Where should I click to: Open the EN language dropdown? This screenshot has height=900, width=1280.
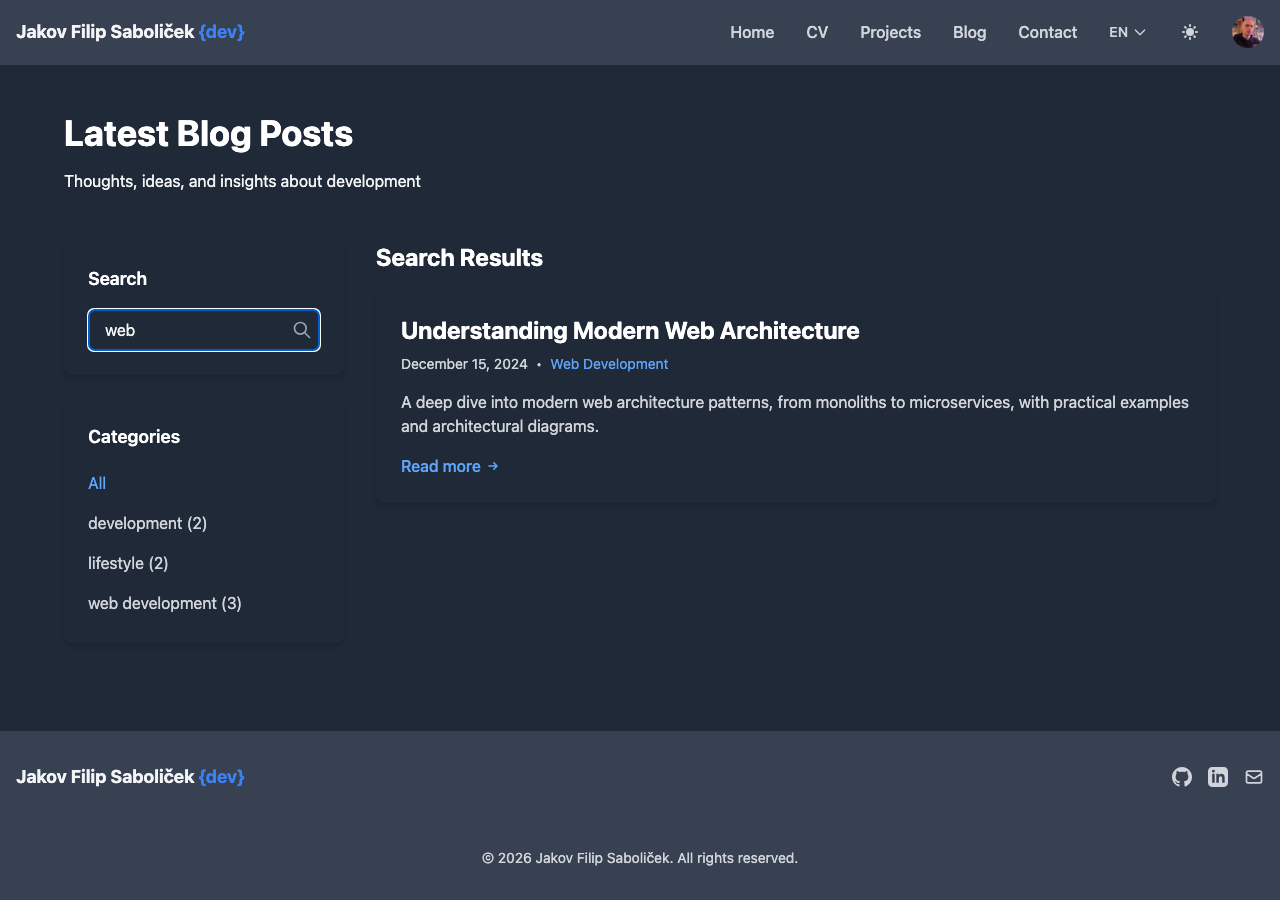coord(1126,32)
